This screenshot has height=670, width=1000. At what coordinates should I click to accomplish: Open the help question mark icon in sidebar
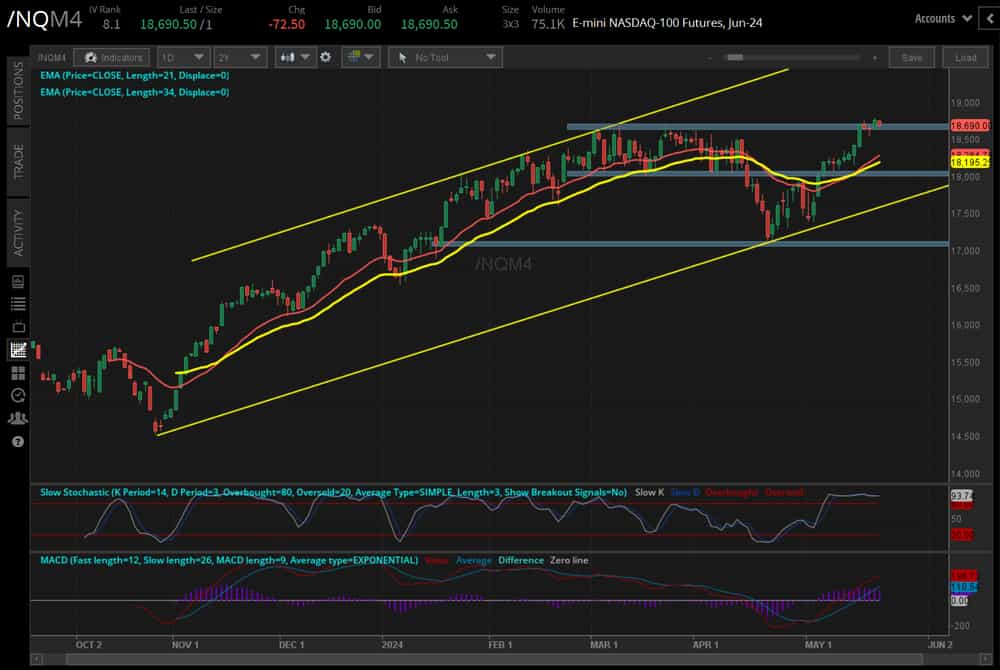17,440
